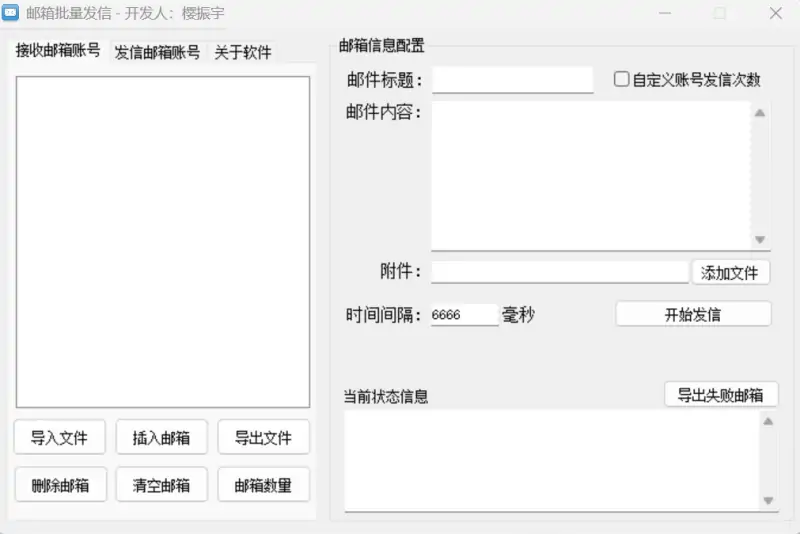Click the 附件 path field

[559, 272]
